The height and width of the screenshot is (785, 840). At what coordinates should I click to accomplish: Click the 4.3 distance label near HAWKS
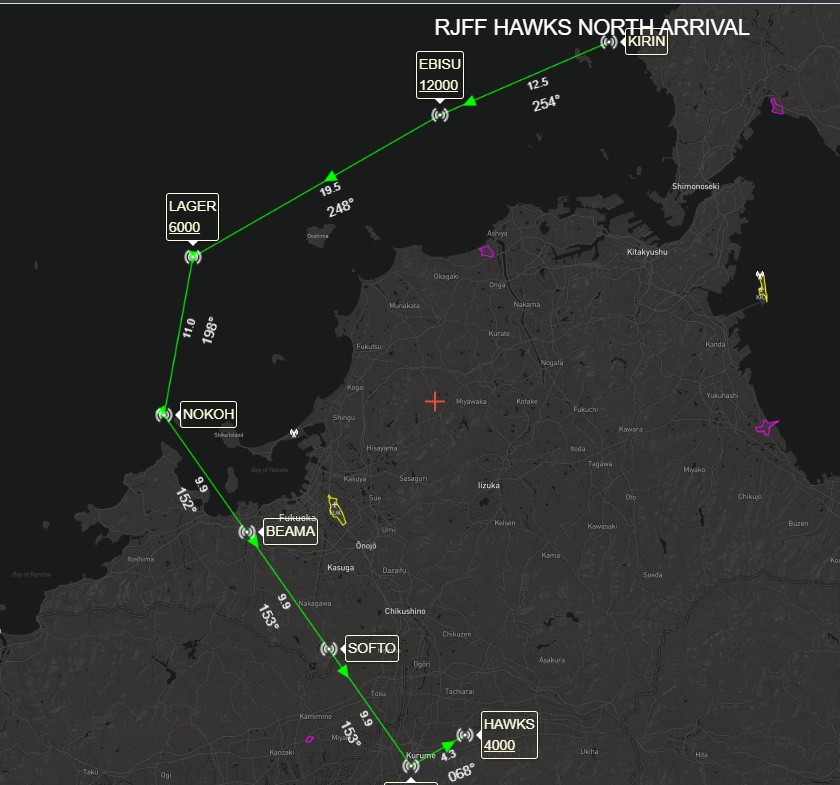(448, 755)
